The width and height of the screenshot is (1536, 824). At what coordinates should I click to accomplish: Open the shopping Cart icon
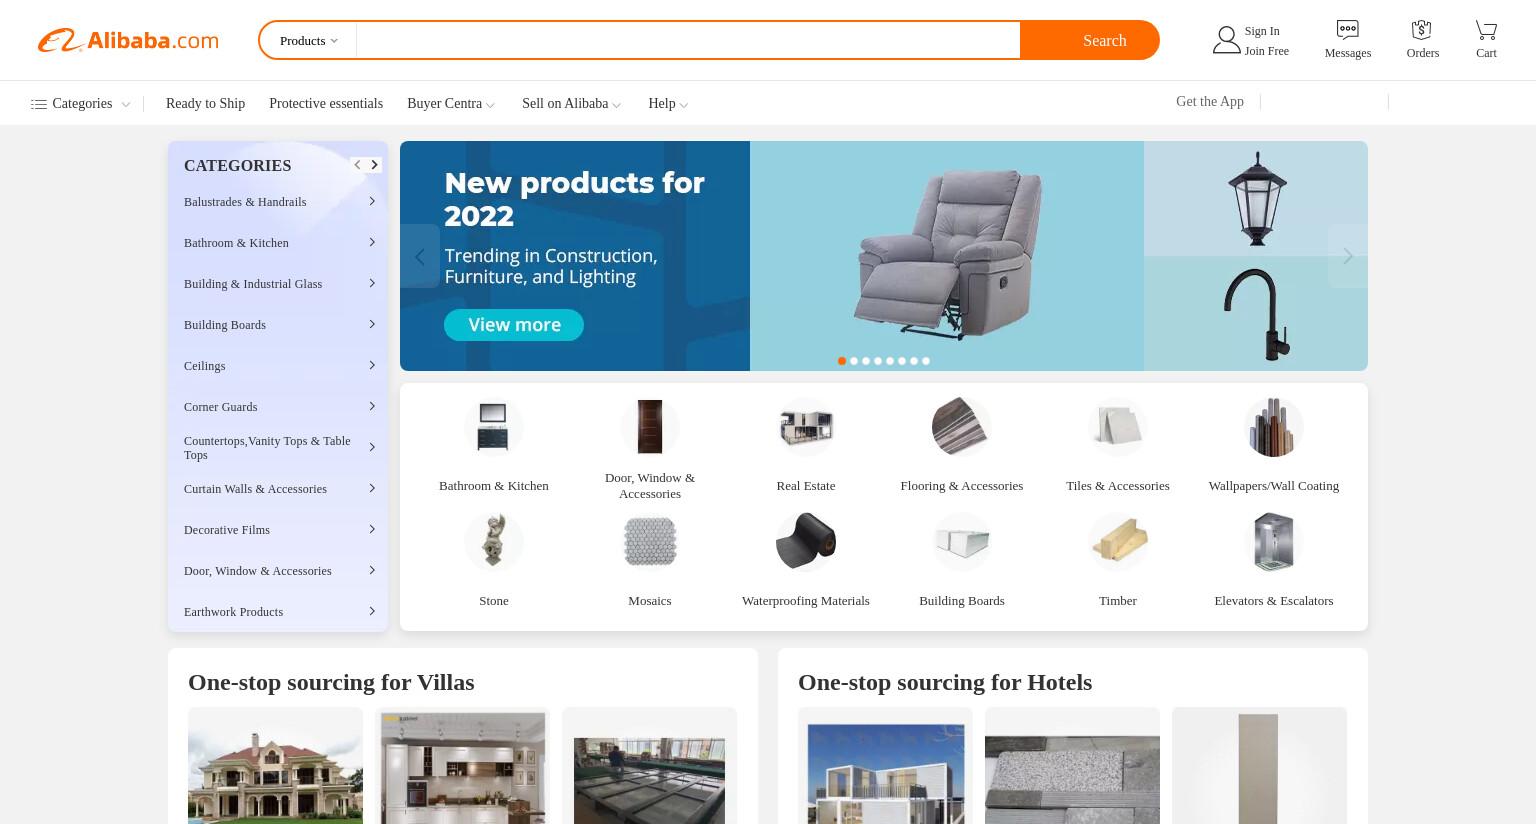(x=1486, y=30)
